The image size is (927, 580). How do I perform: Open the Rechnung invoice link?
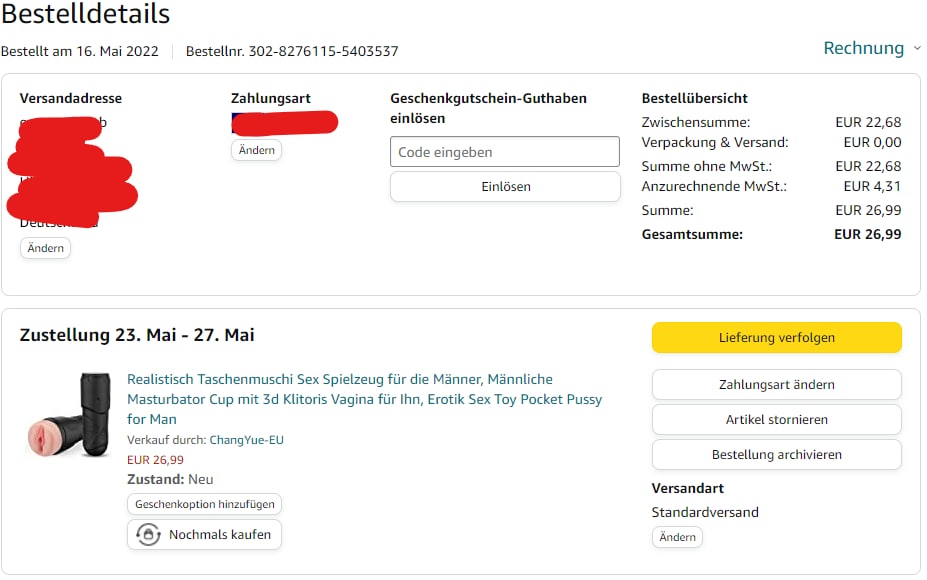(x=863, y=48)
